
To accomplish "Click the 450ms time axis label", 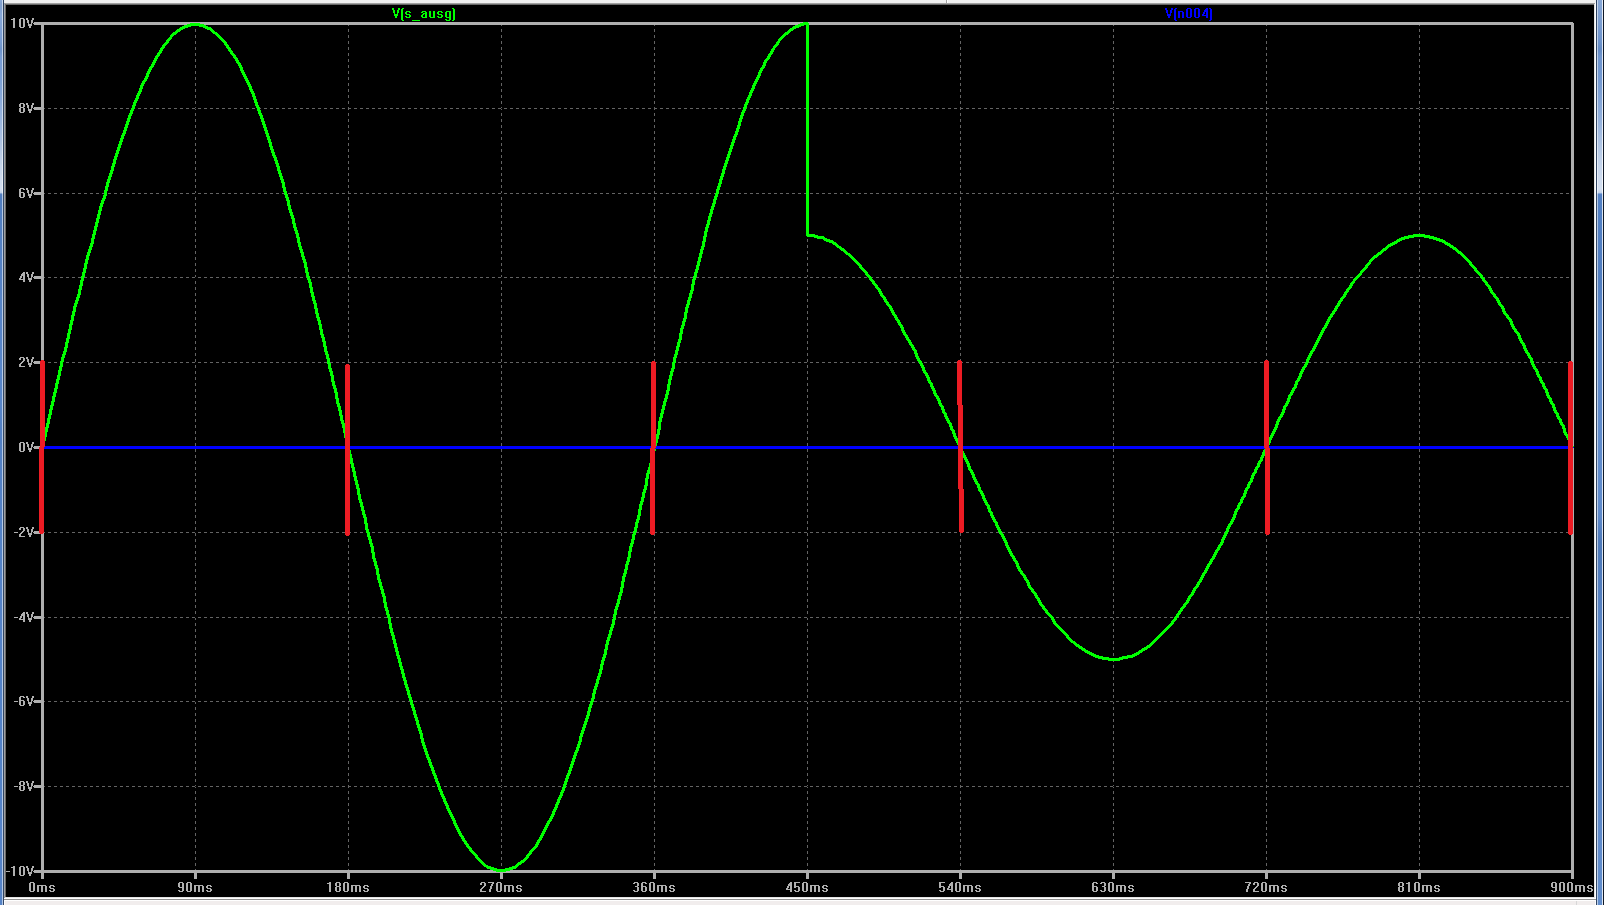I will click(x=807, y=888).
